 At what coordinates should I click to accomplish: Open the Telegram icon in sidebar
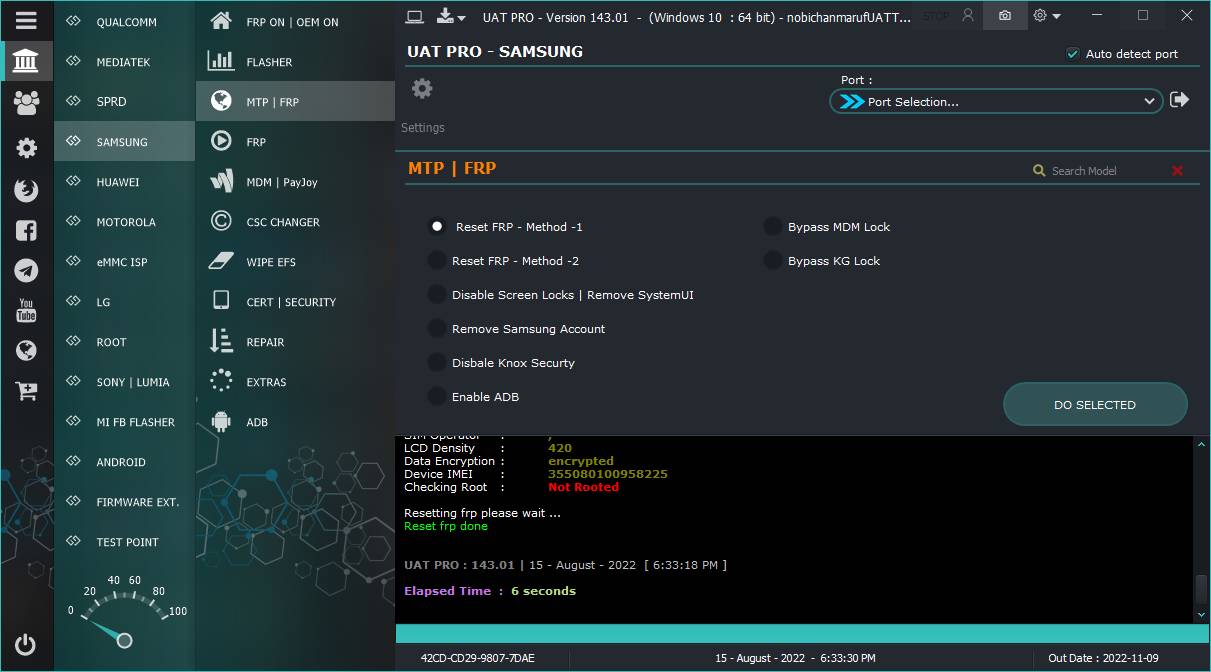point(26,270)
